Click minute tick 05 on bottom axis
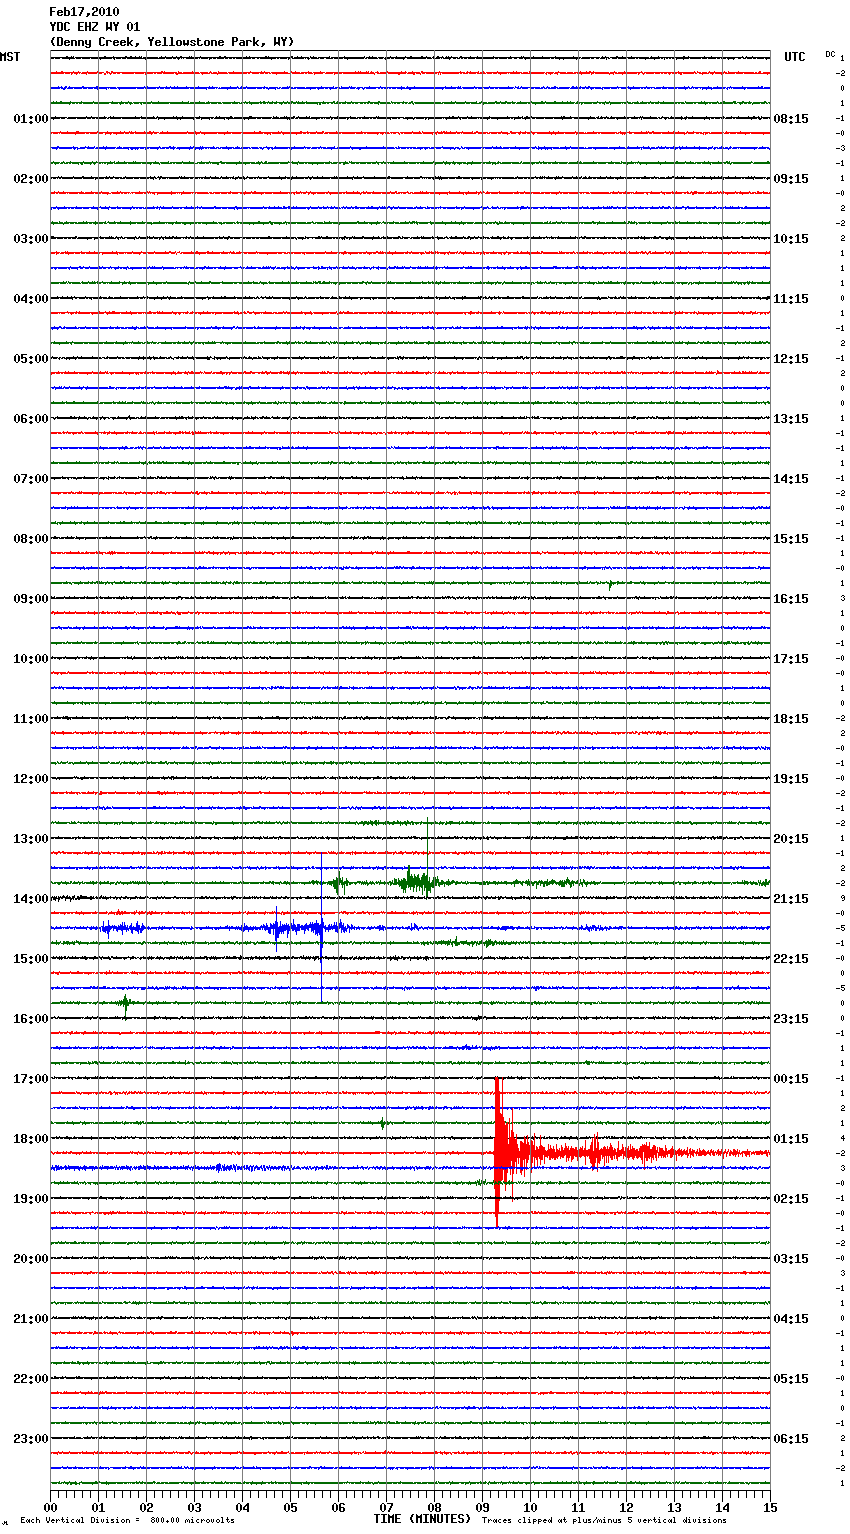 click(290, 1507)
